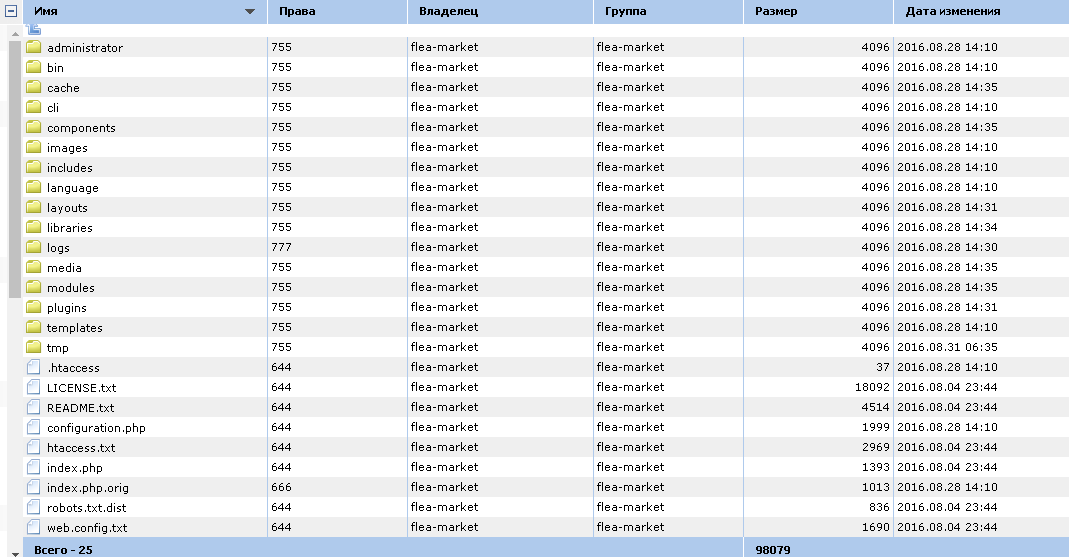The width and height of the screenshot is (1069, 559).
Task: Open the components folder name
Action: tap(81, 128)
